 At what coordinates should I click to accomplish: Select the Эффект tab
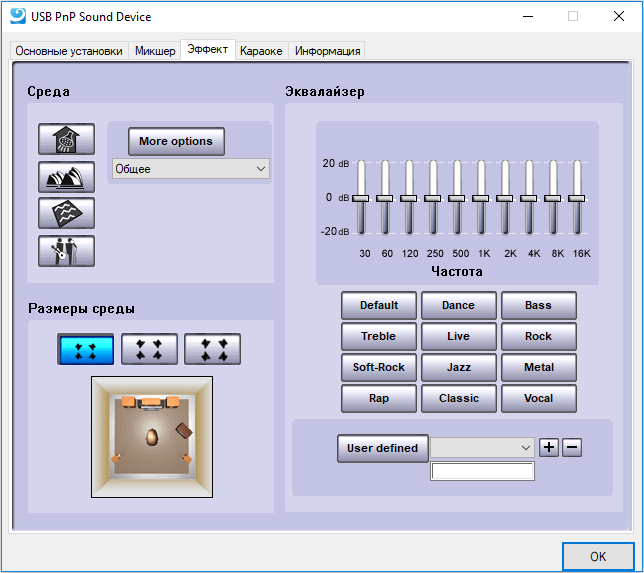[x=208, y=49]
